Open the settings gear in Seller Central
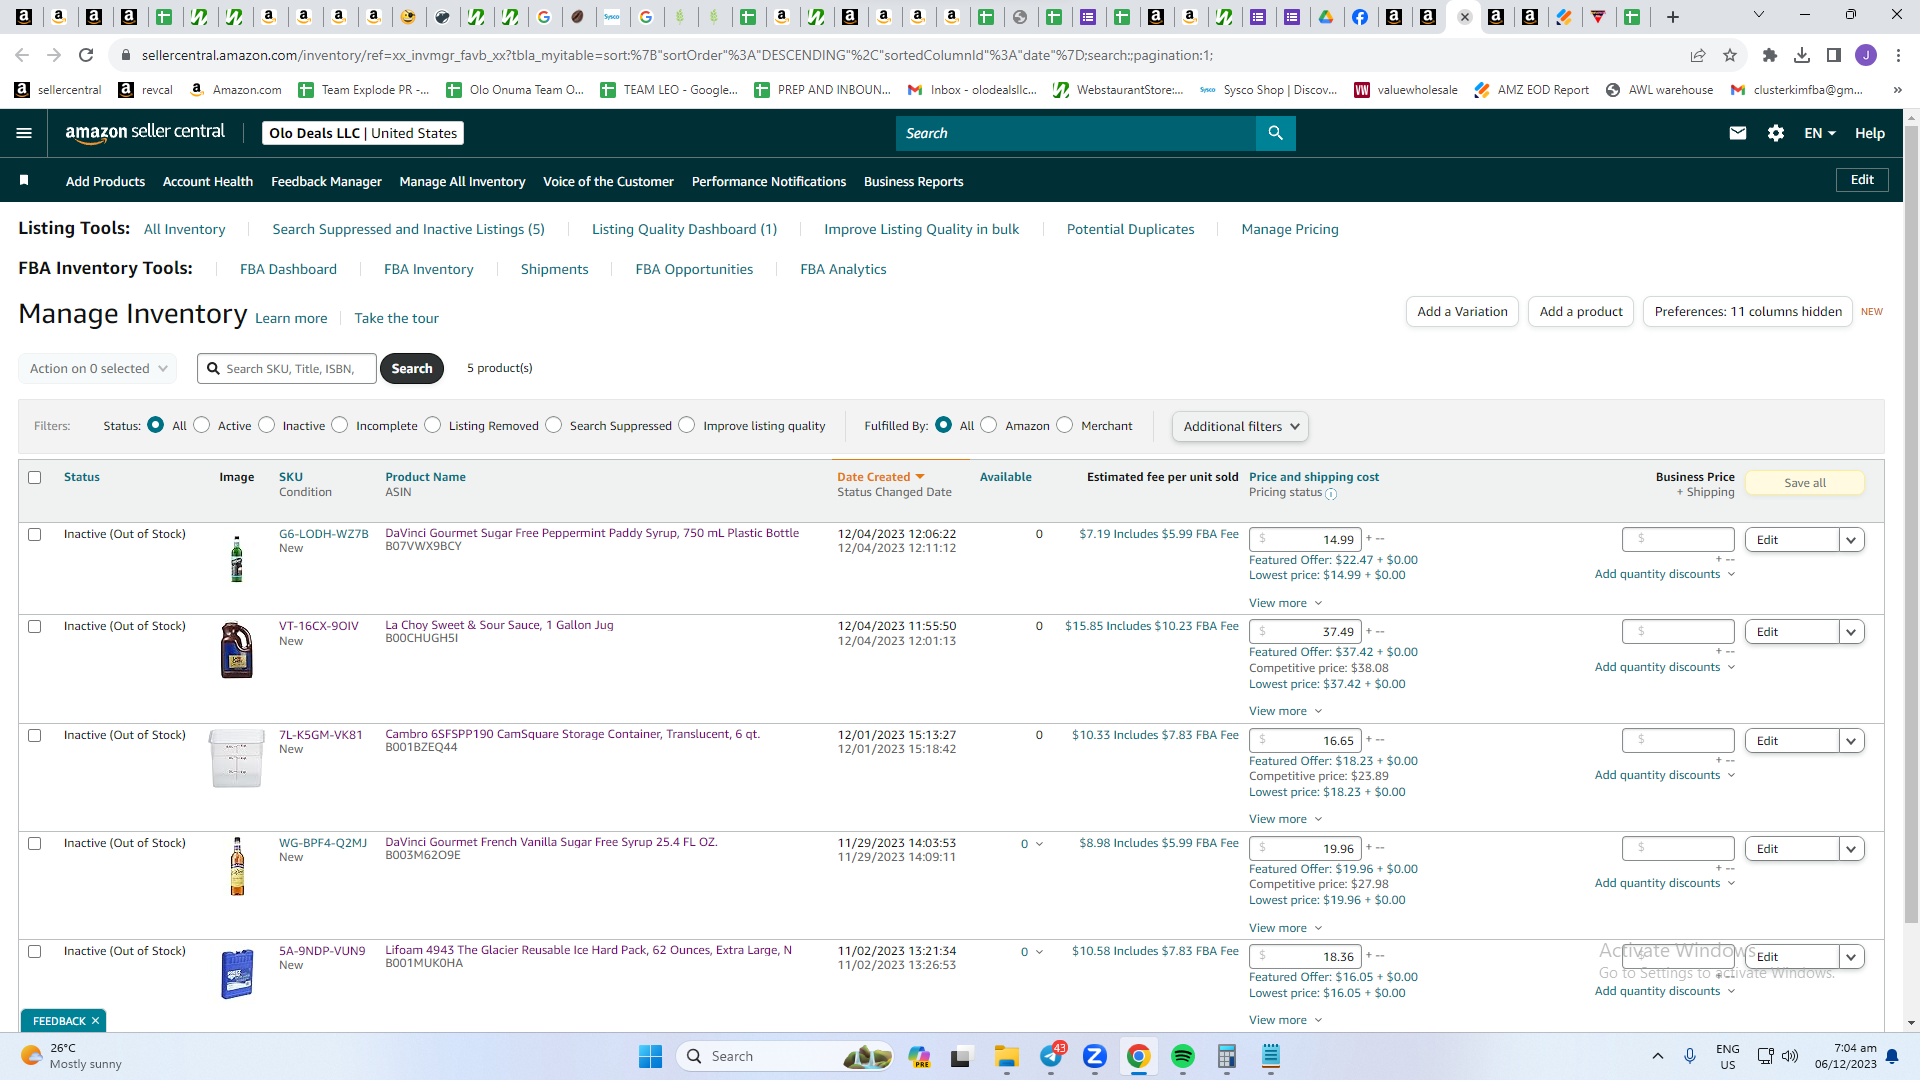The width and height of the screenshot is (1920, 1080). [1776, 133]
